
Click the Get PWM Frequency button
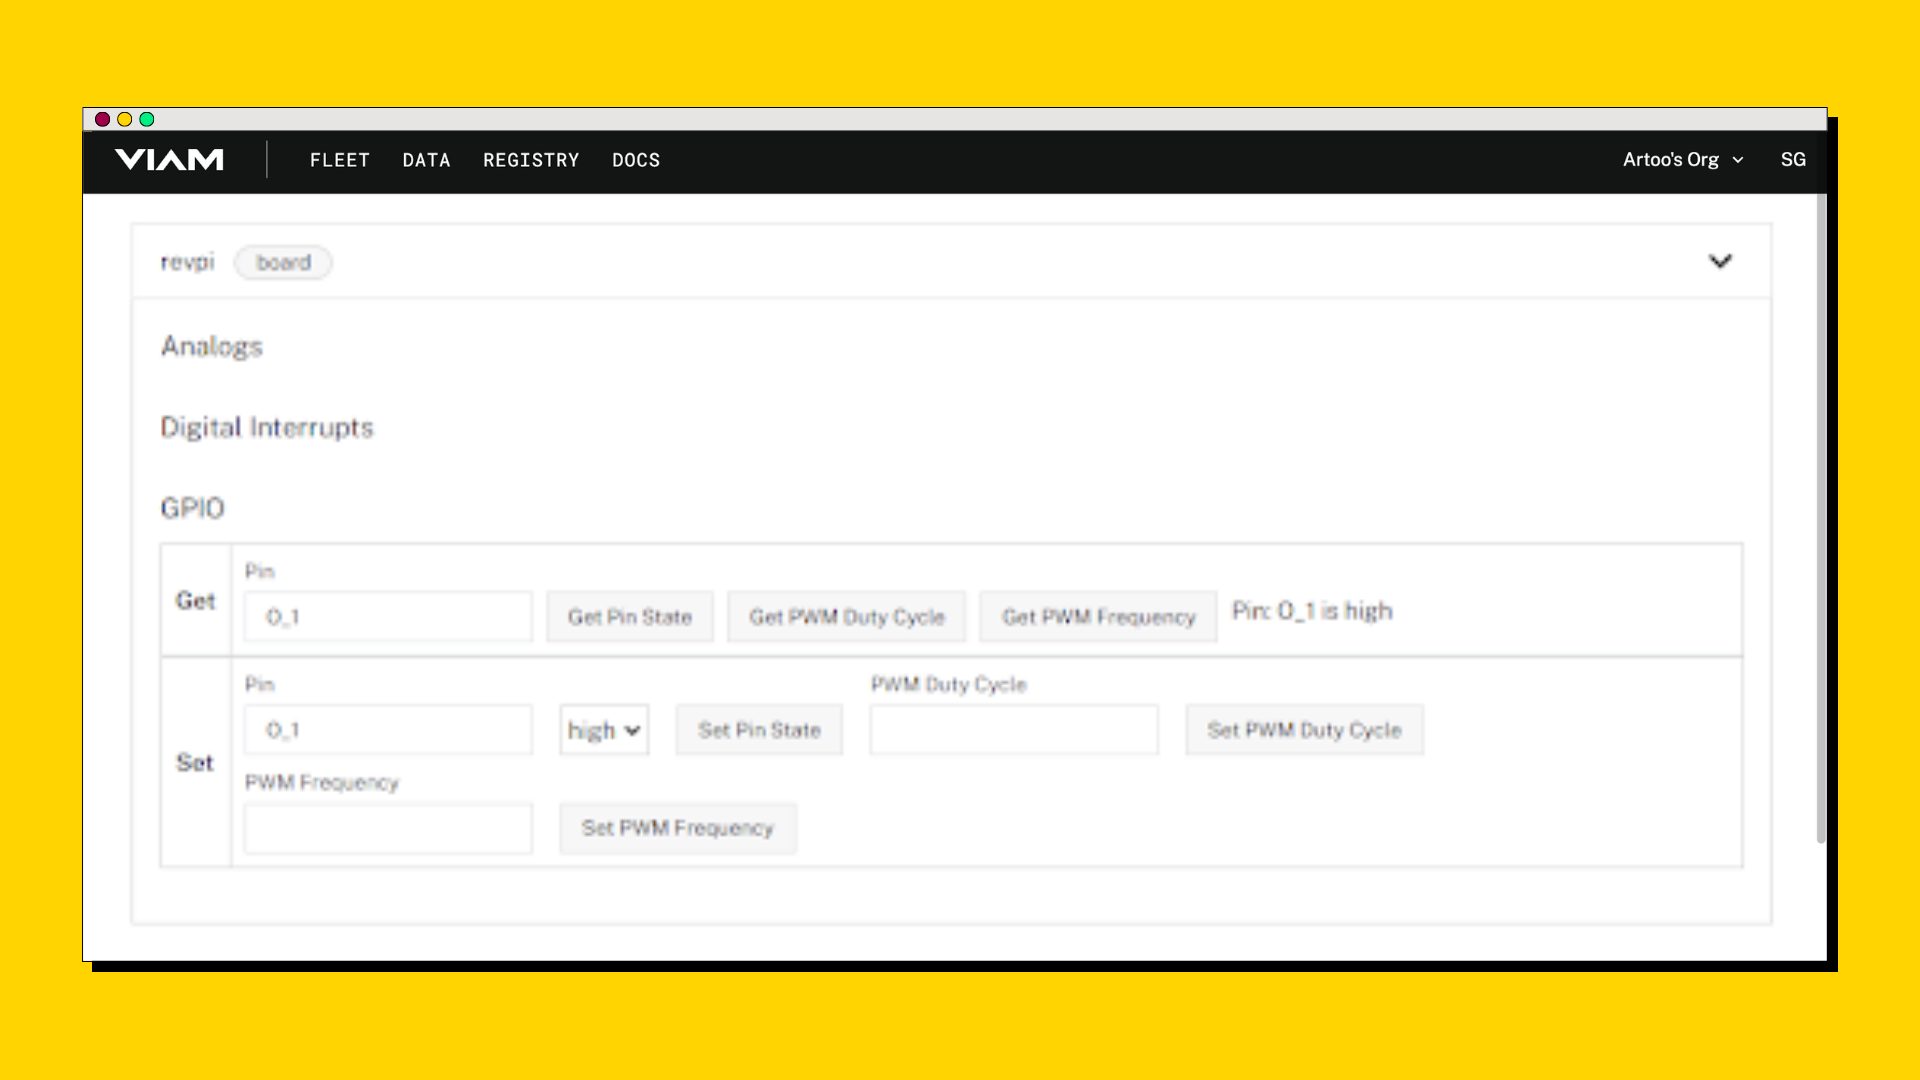pyautogui.click(x=1096, y=616)
